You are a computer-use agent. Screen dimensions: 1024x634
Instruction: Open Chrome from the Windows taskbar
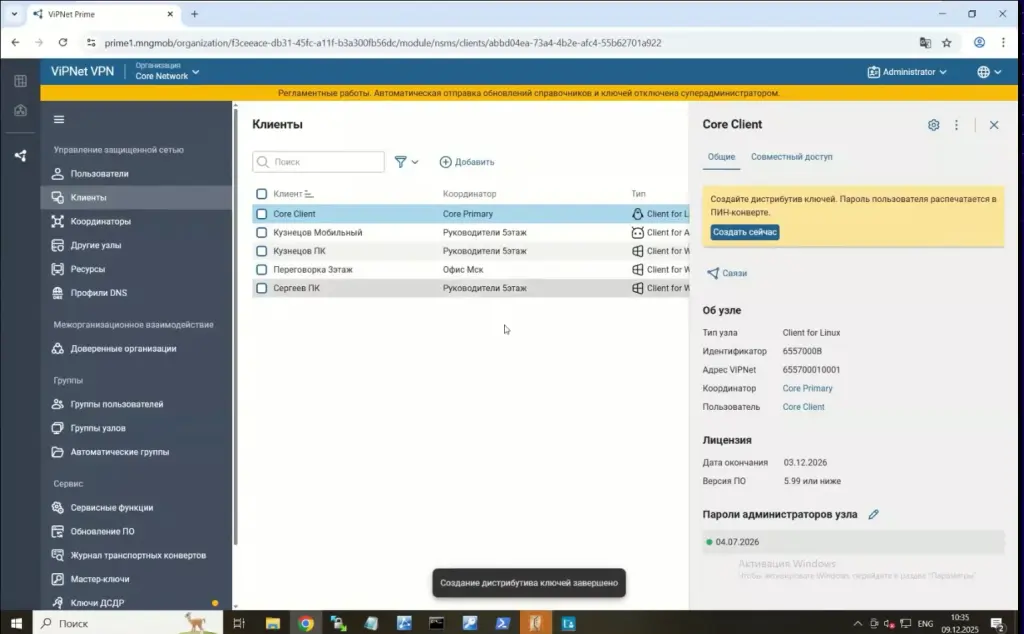point(306,624)
